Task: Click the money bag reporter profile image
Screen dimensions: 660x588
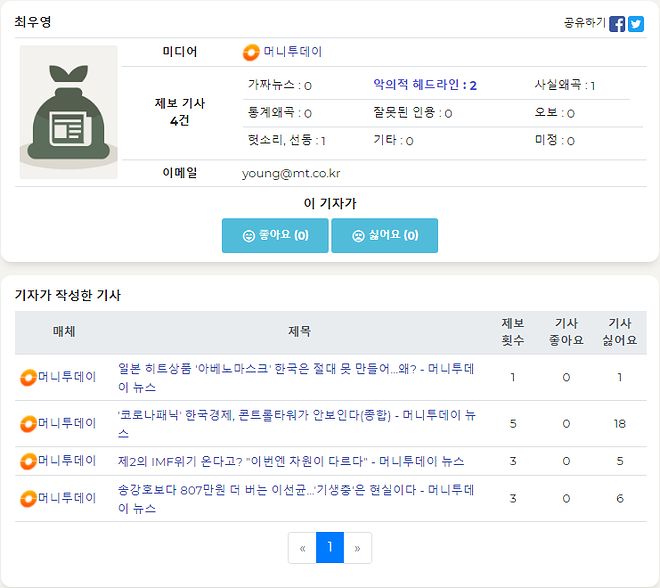Action: tap(69, 112)
